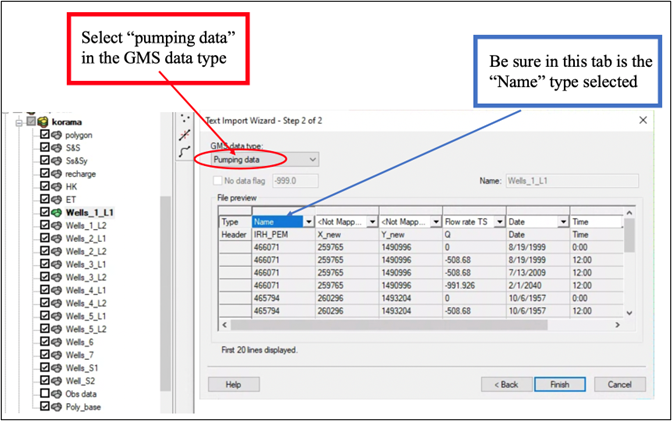672x421 pixels.
Task: Click the coverage icon next to polygon
Action: point(57,135)
